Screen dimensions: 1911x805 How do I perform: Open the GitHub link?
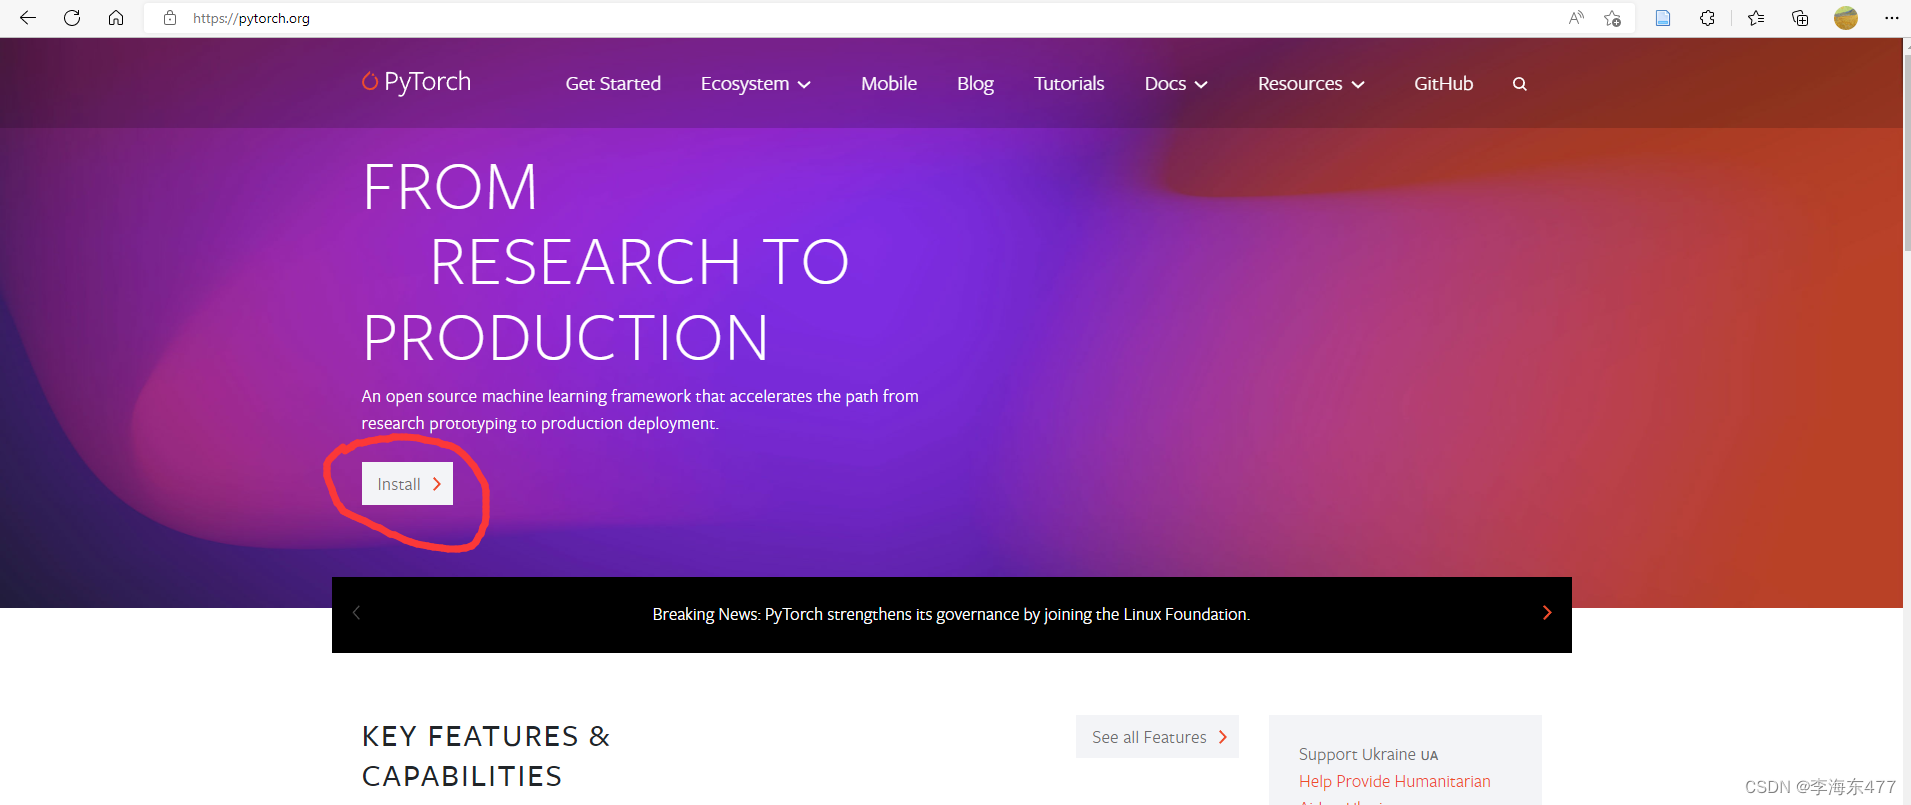(1443, 84)
